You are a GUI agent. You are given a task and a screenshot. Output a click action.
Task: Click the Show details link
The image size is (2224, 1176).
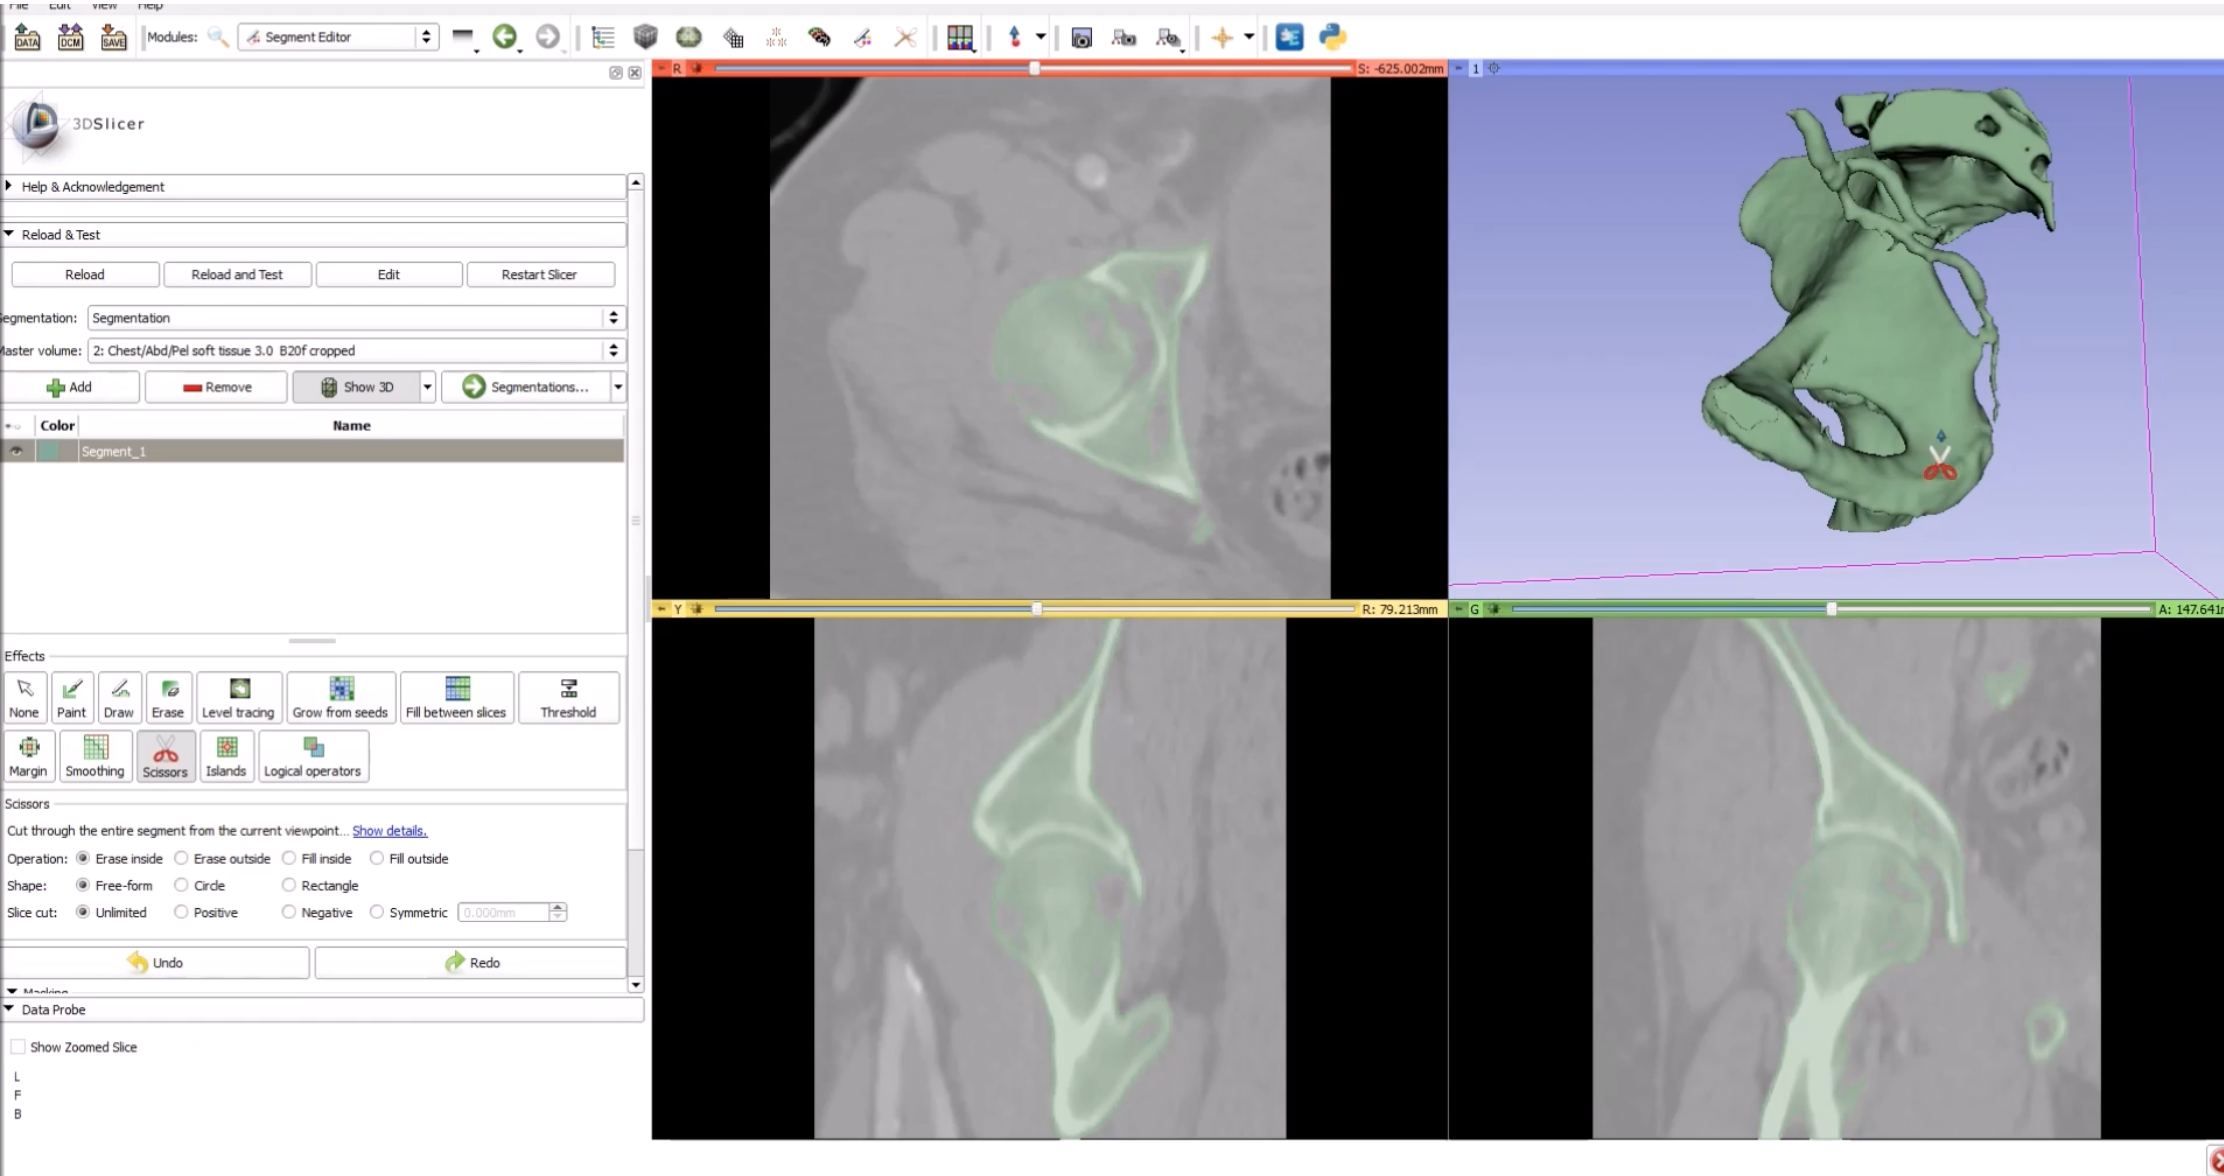click(x=389, y=831)
